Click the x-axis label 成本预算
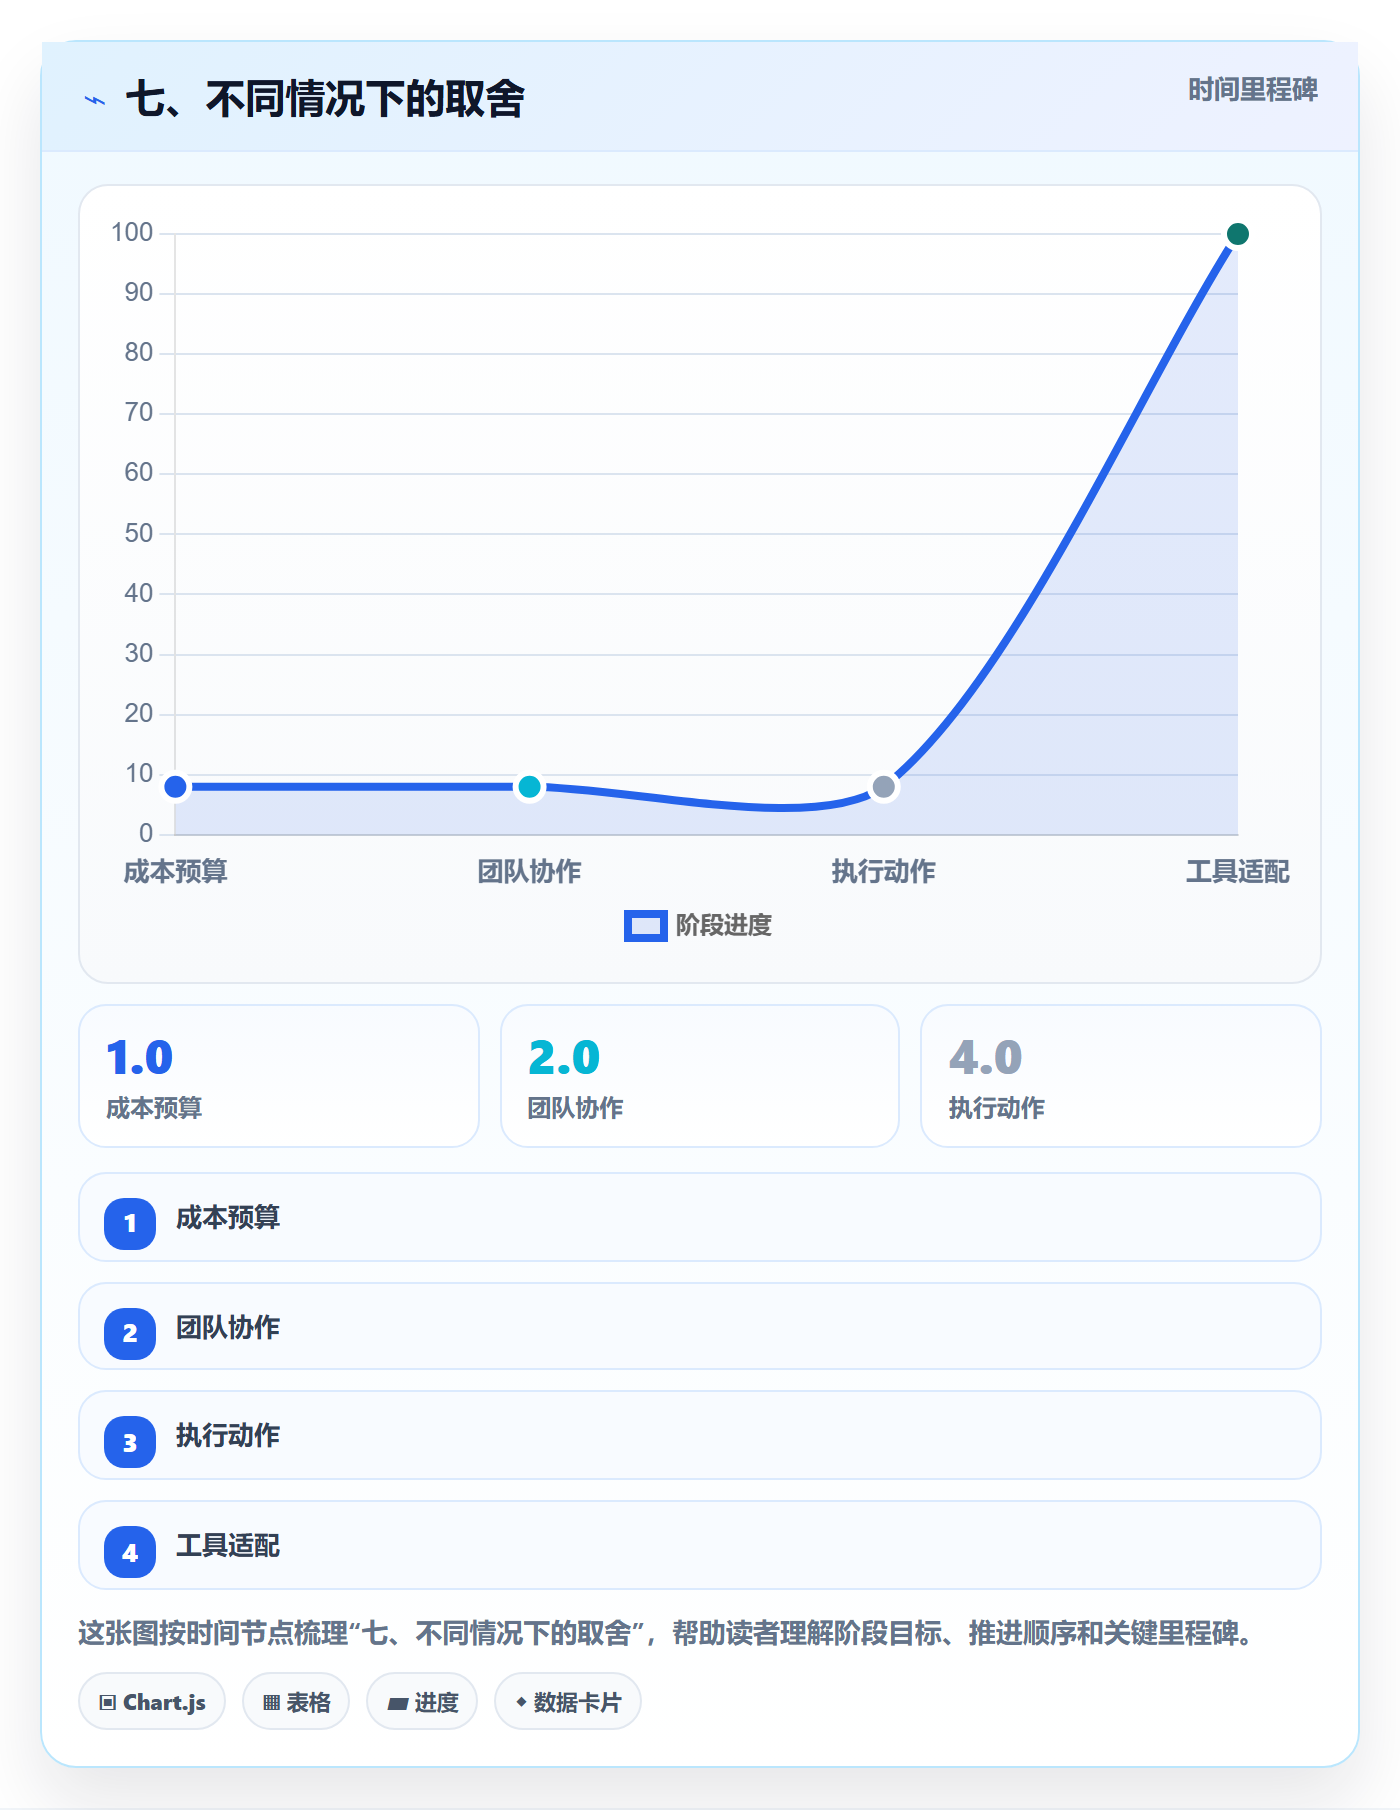The width and height of the screenshot is (1400, 1810). point(176,872)
